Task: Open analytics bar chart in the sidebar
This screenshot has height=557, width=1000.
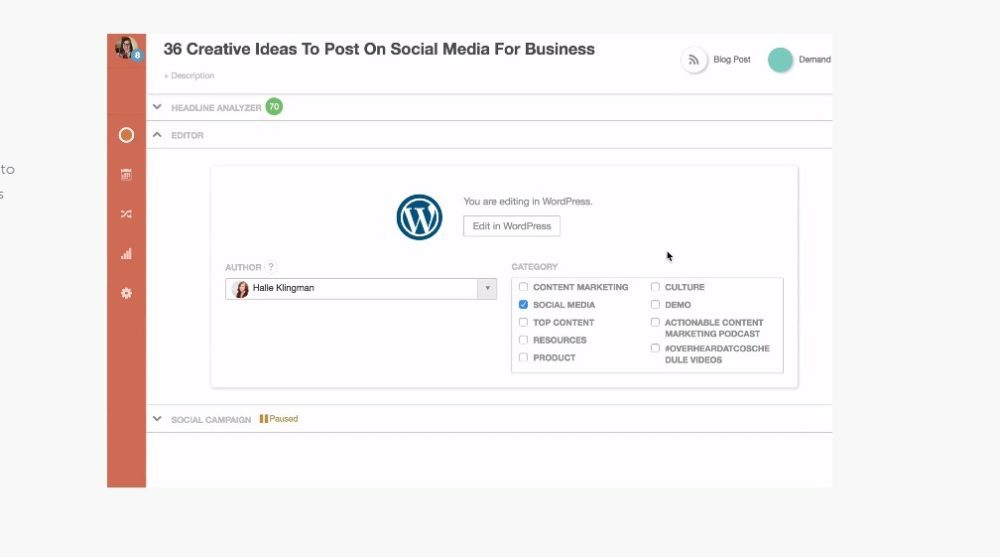Action: [126, 254]
